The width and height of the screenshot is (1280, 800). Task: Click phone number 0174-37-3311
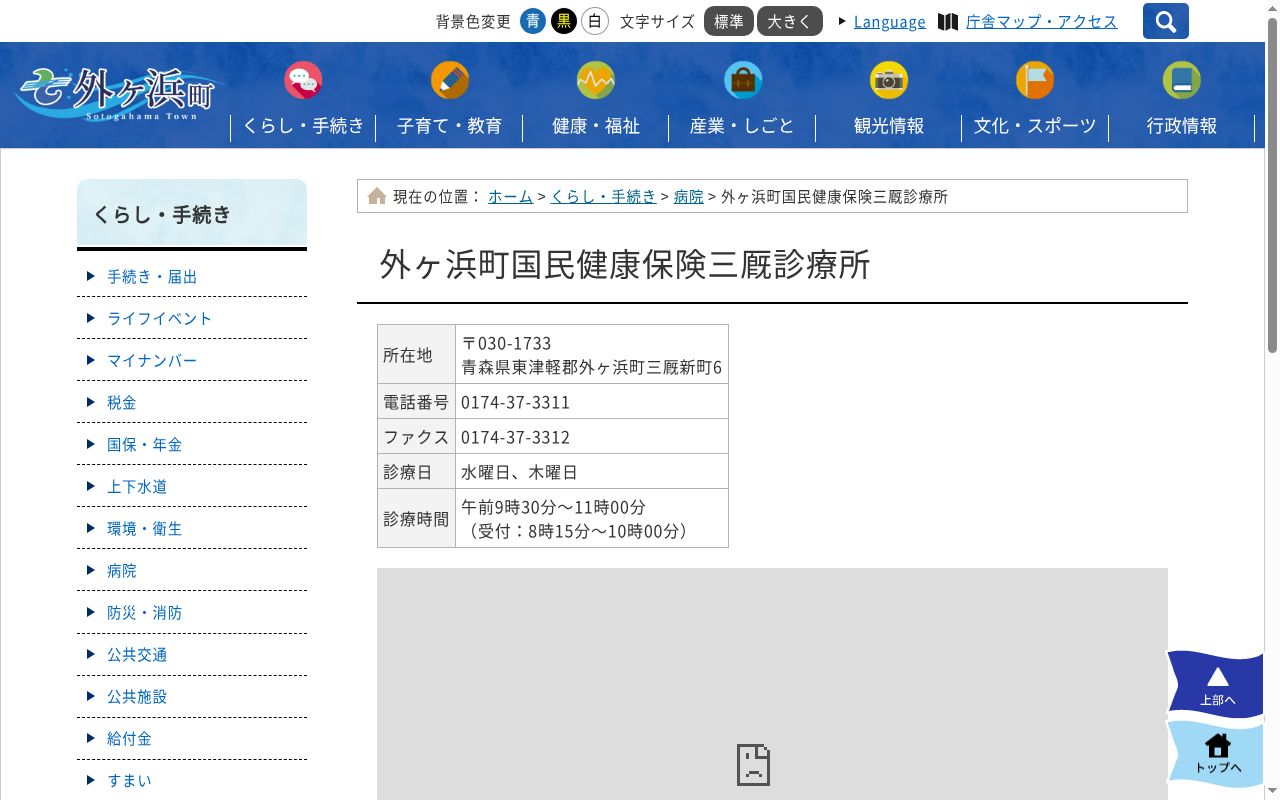click(515, 402)
